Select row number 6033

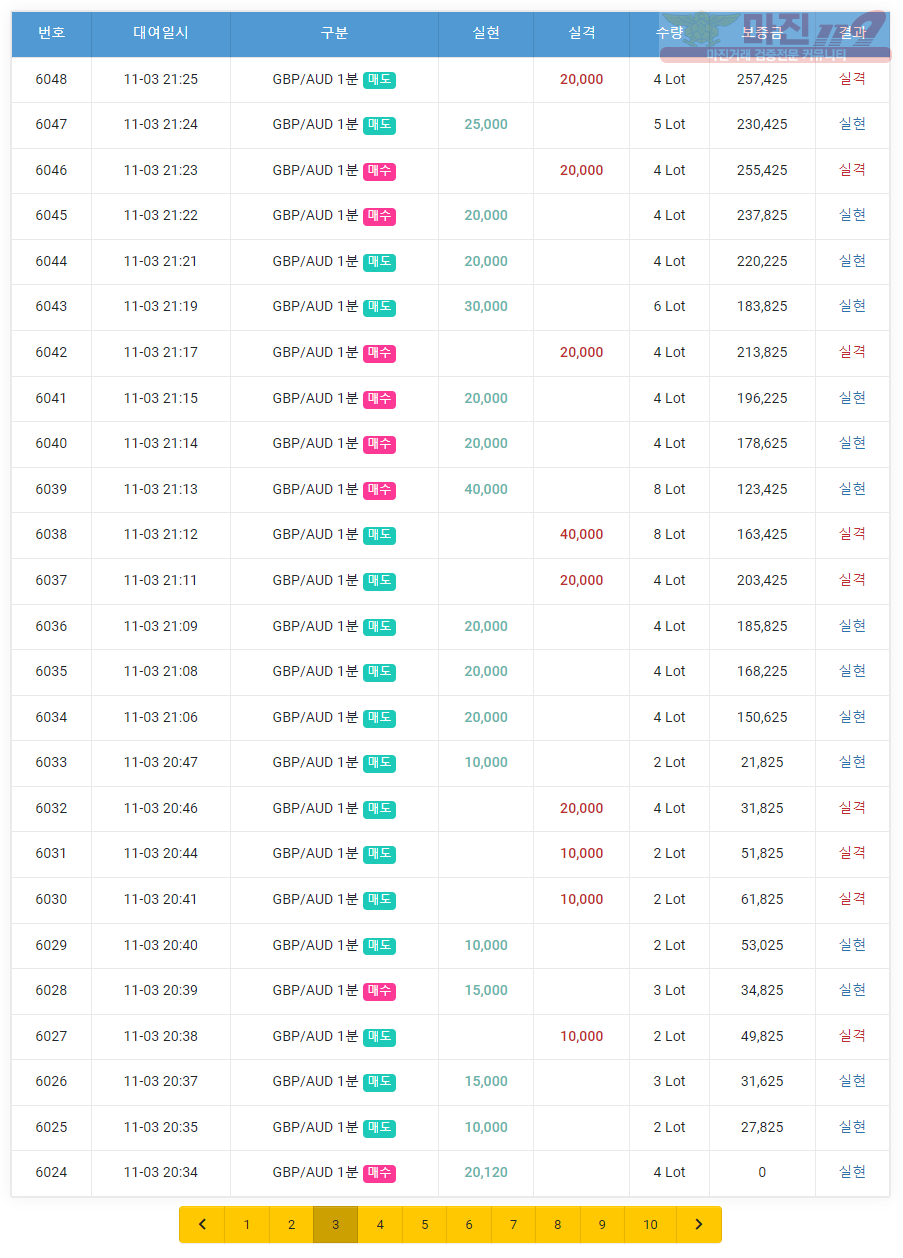51,763
